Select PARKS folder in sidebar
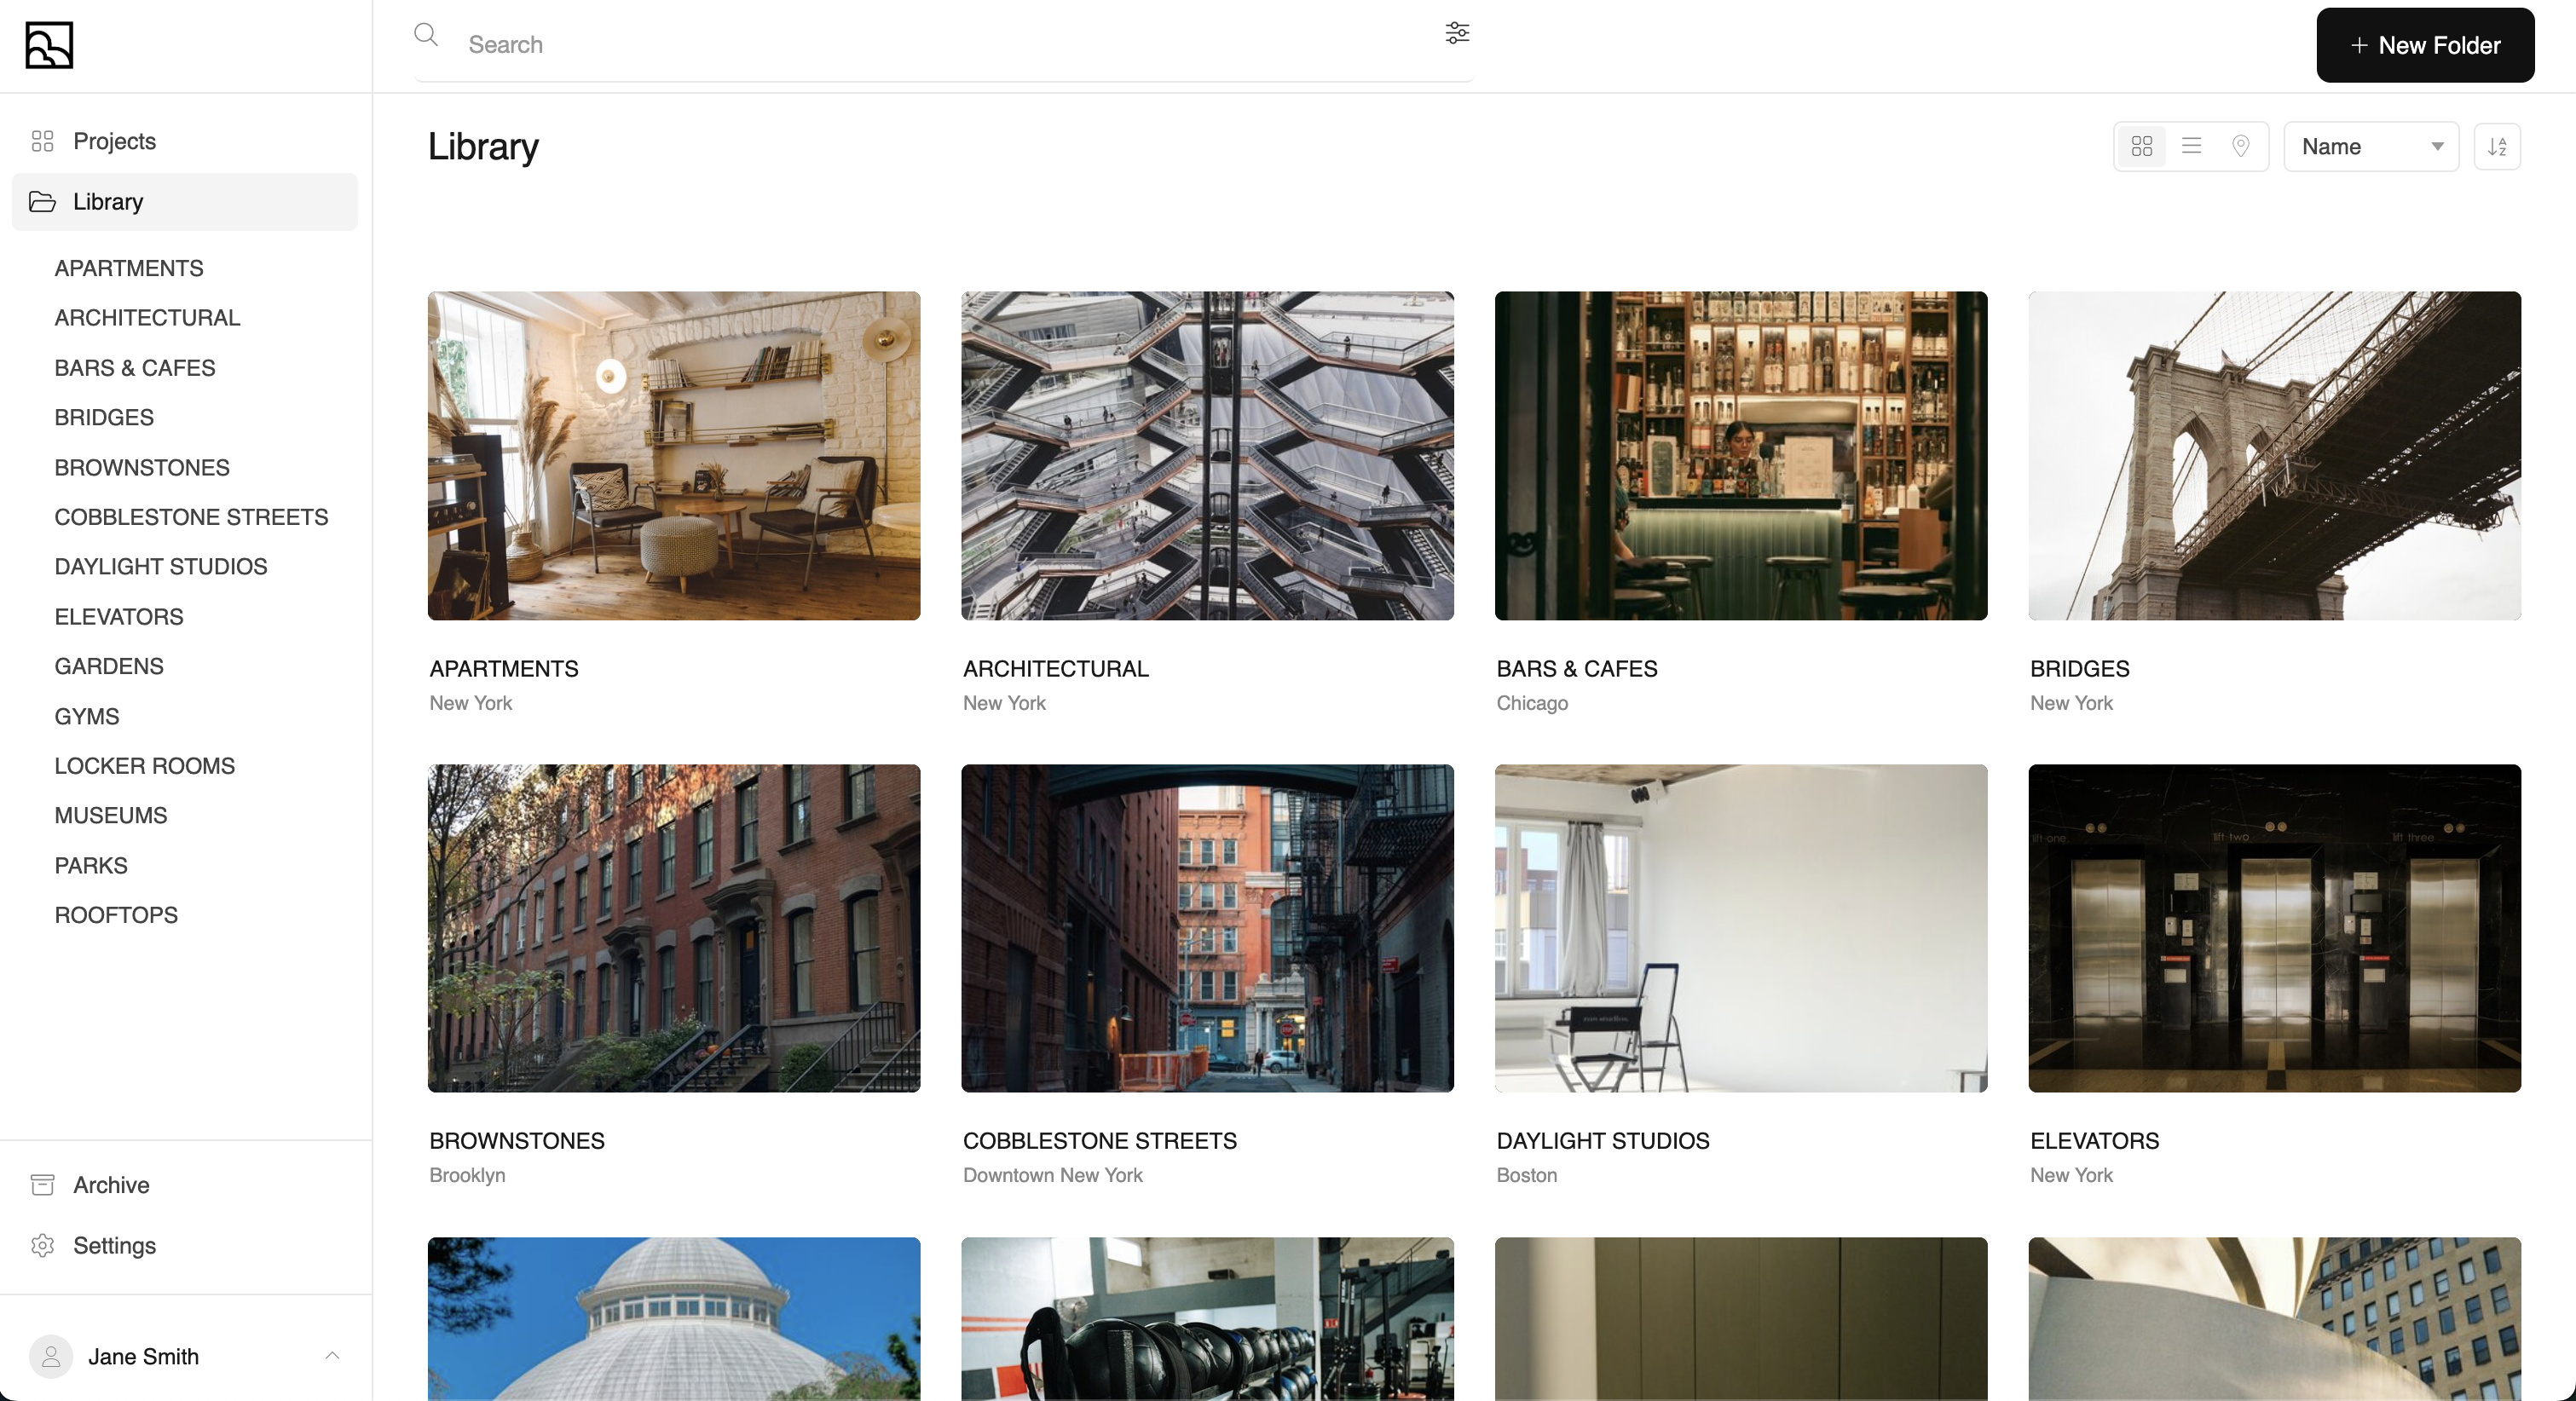 [91, 866]
